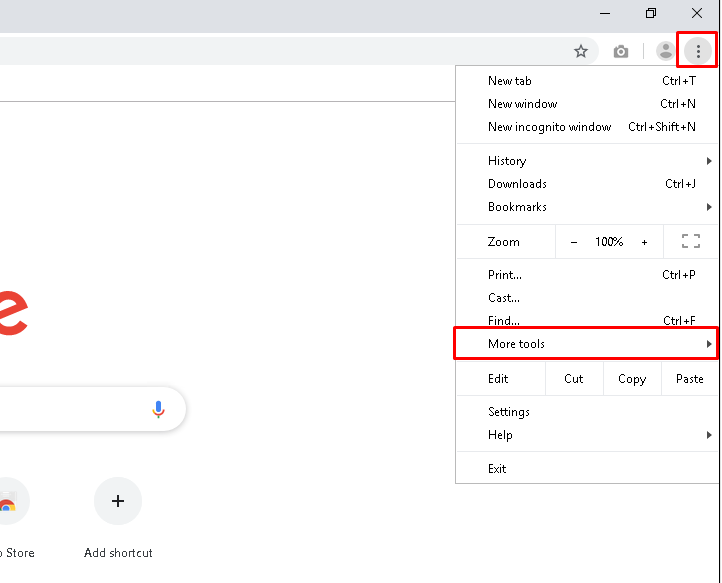Decrease zoom with the minus button

(x=574, y=242)
